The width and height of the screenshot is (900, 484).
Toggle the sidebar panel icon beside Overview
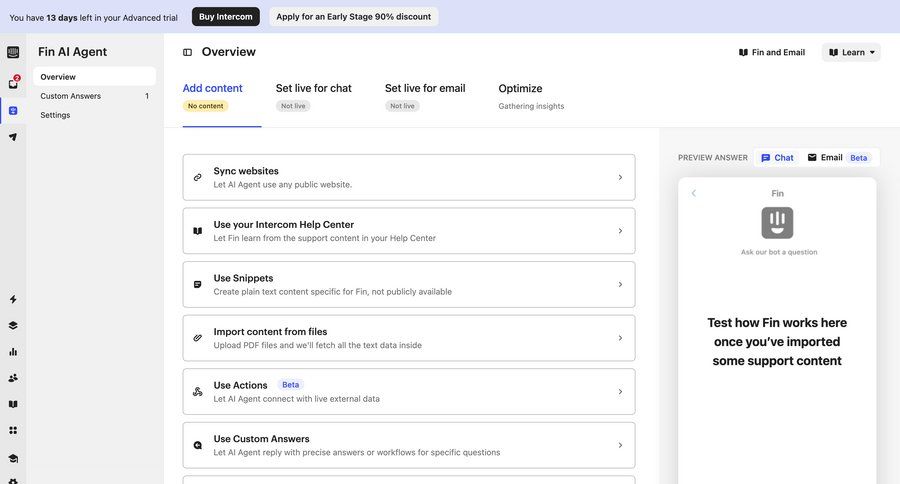188,52
